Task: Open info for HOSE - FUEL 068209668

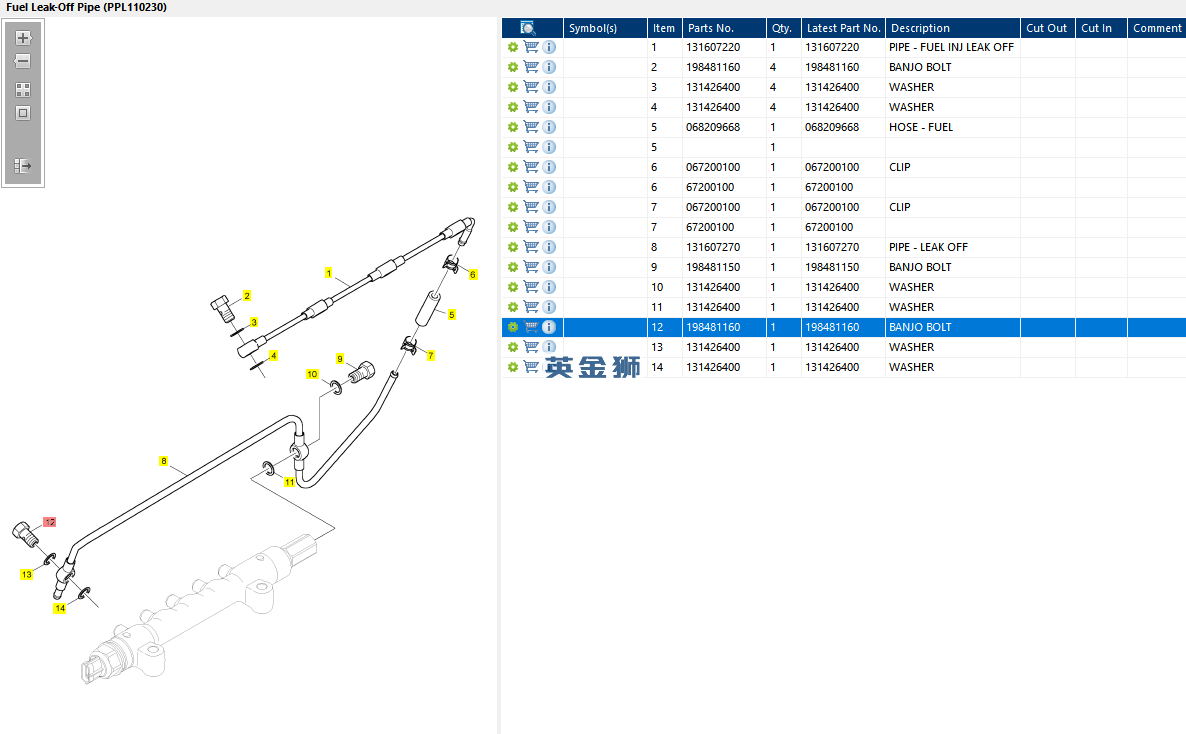Action: coord(549,127)
